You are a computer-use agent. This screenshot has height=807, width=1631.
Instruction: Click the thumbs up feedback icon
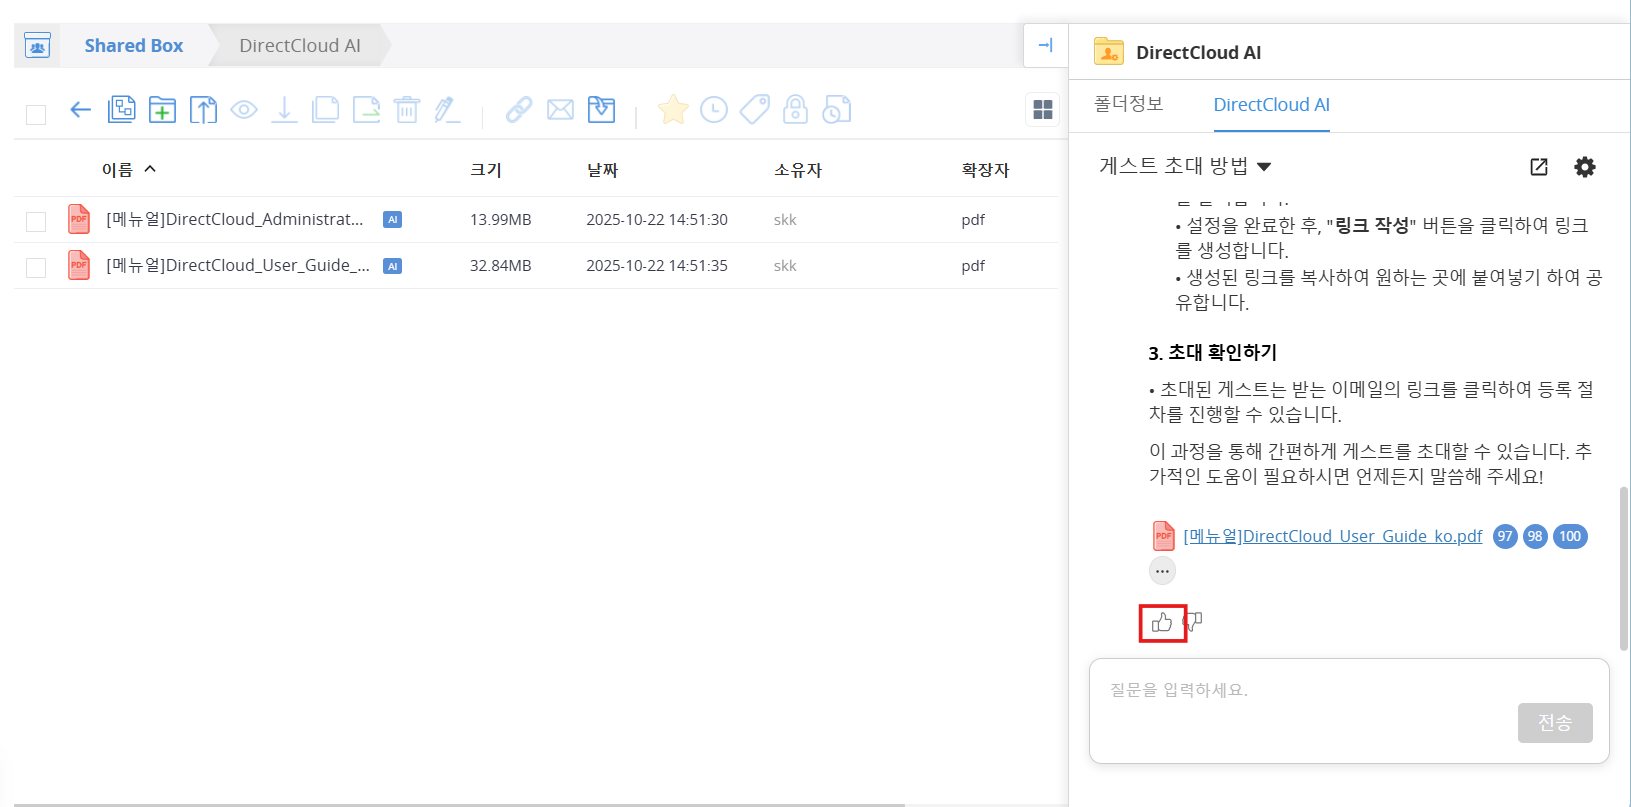tap(1162, 623)
